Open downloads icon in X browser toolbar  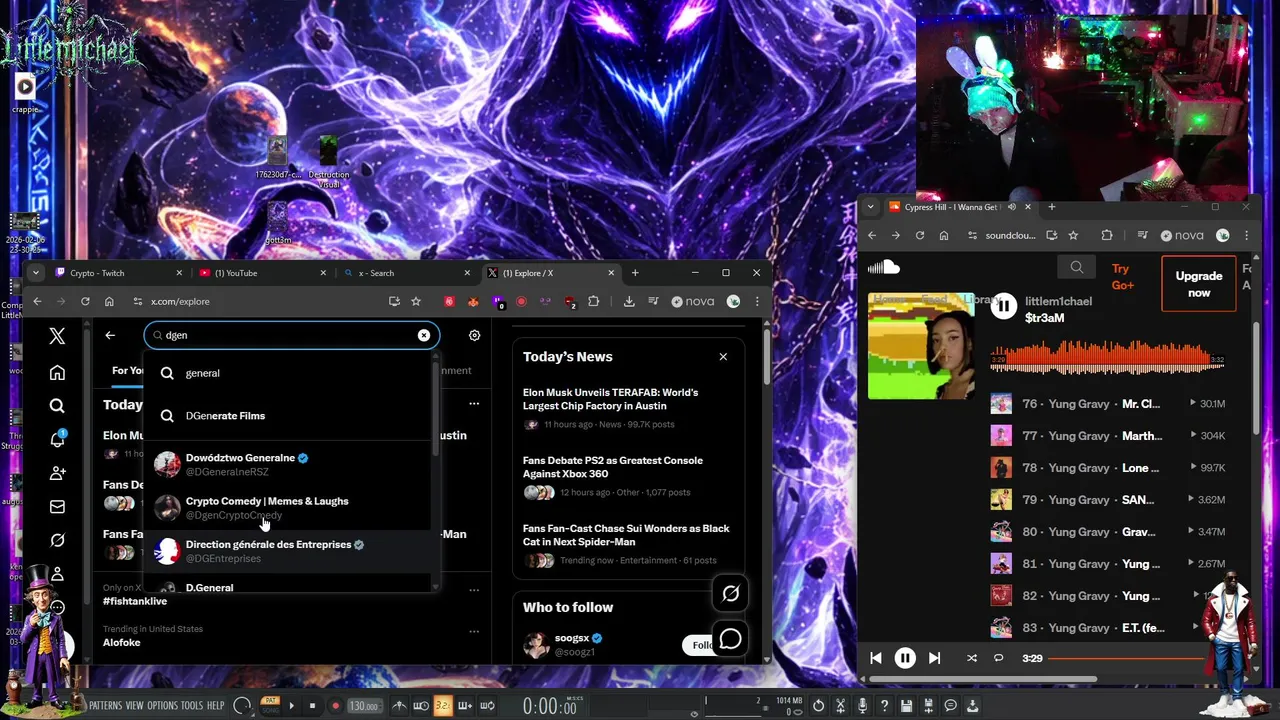(629, 301)
